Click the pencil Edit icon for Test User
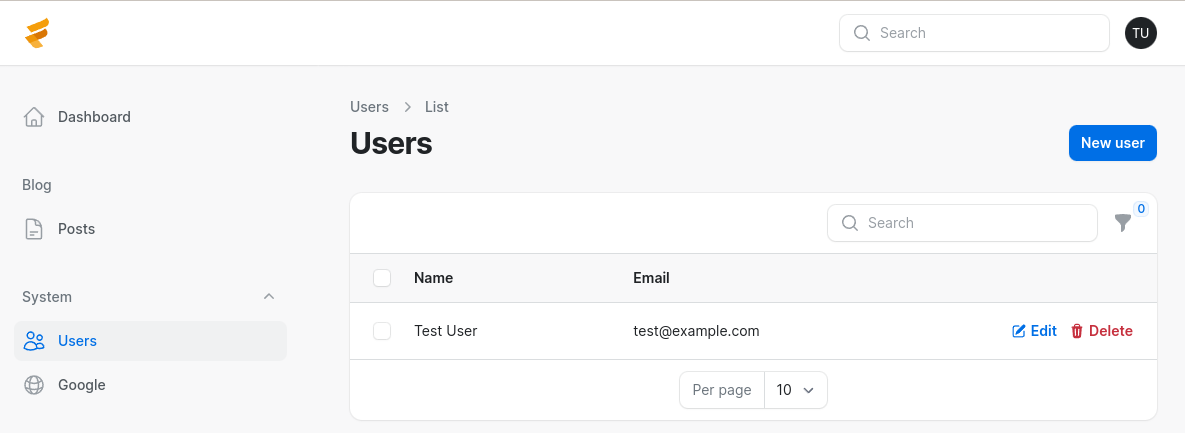 1019,331
